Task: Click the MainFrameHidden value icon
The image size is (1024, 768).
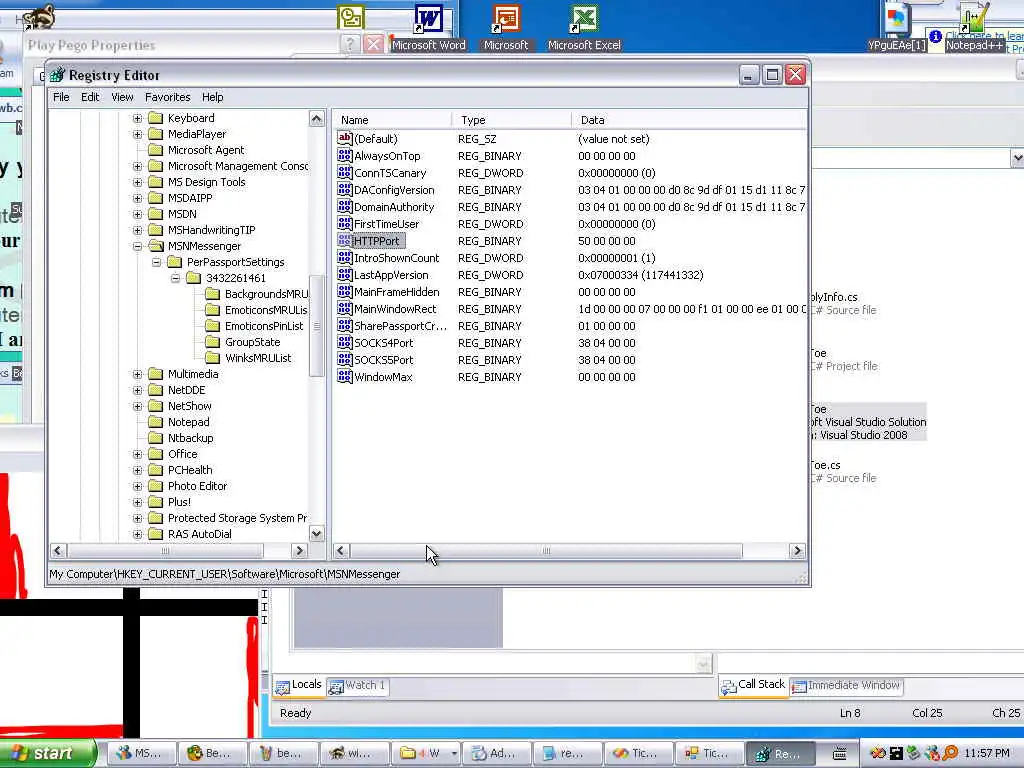Action: [344, 291]
